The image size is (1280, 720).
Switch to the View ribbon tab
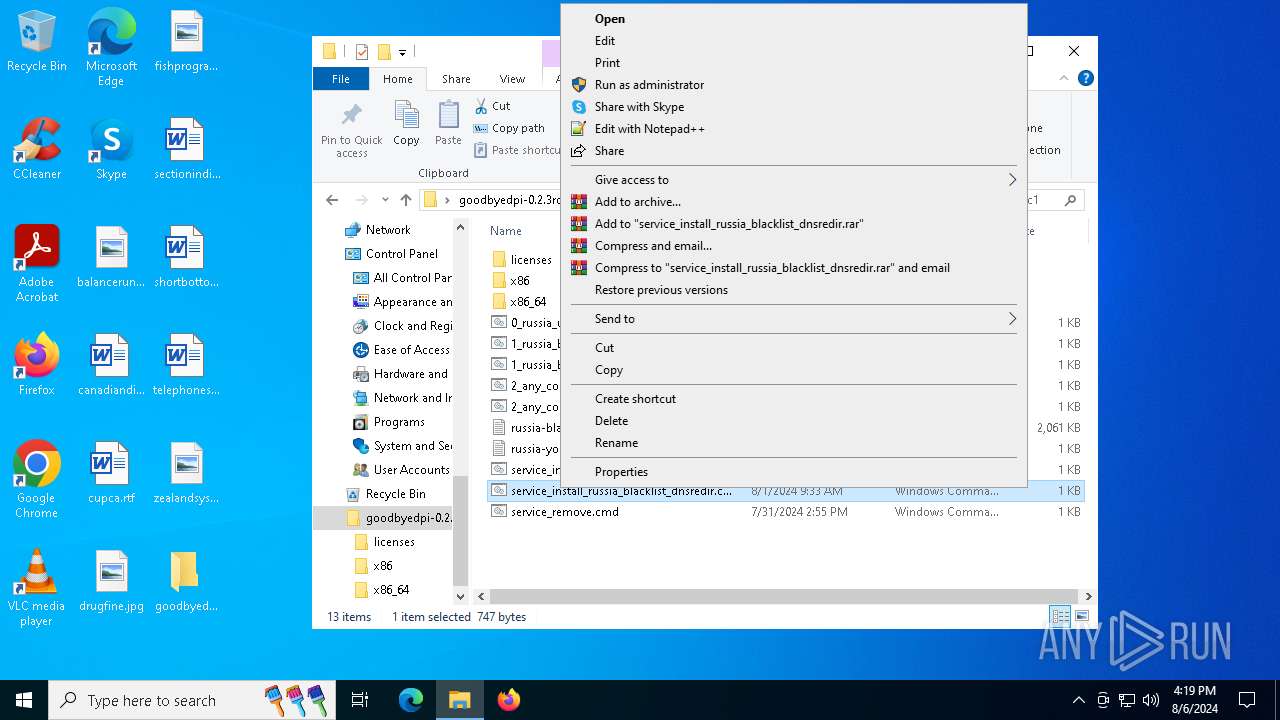point(512,79)
